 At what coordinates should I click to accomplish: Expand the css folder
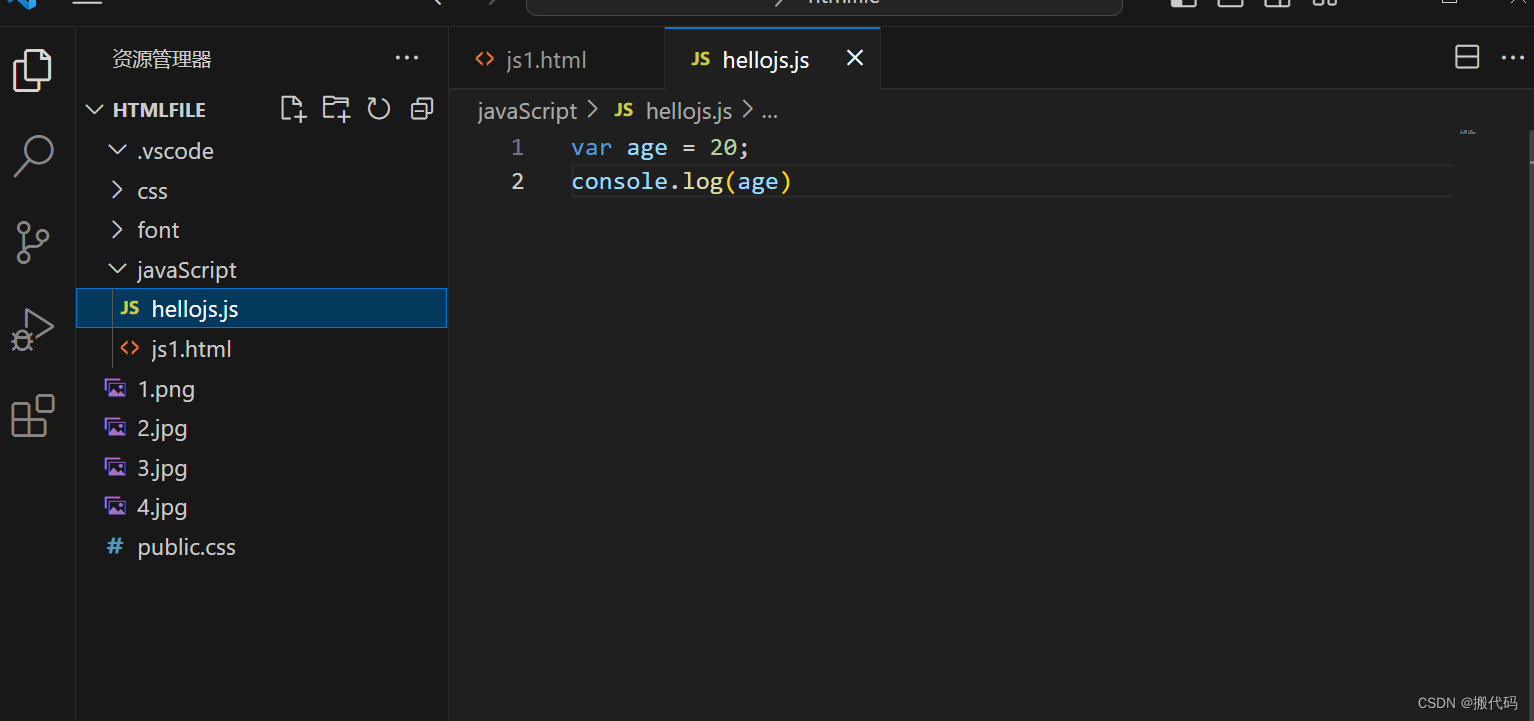coord(152,191)
